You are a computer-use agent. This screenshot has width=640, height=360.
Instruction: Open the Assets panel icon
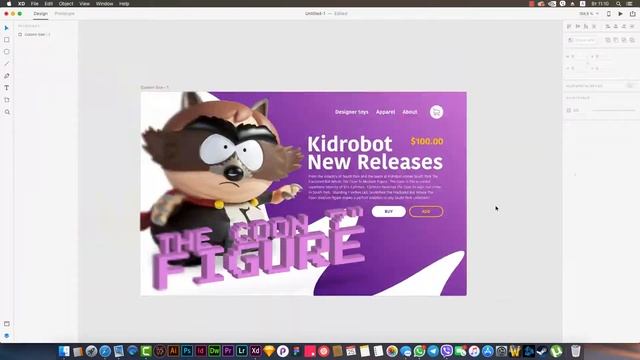pyautogui.click(x=7, y=324)
